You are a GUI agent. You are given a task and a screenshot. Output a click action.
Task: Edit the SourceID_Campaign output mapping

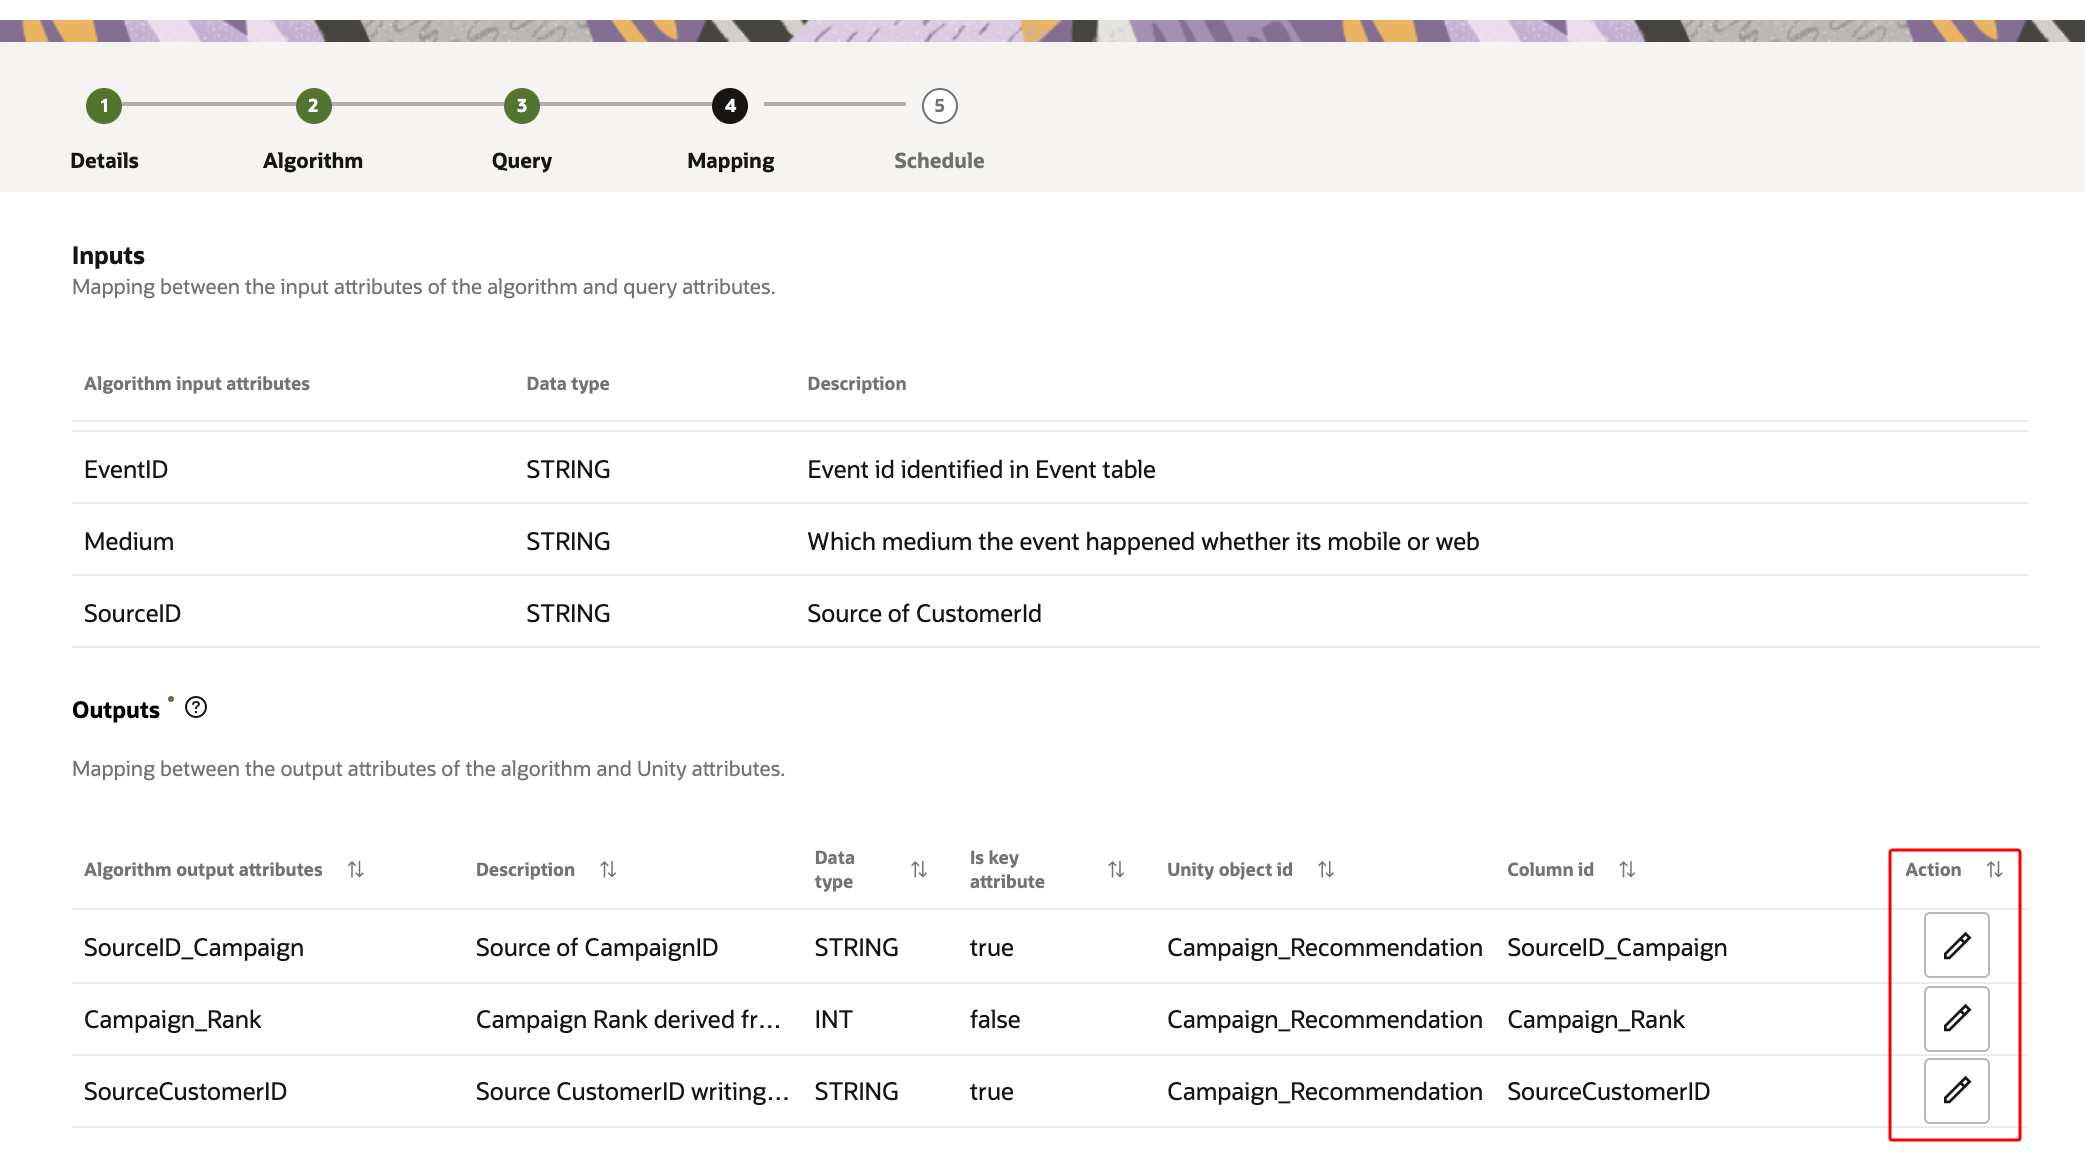(1956, 945)
